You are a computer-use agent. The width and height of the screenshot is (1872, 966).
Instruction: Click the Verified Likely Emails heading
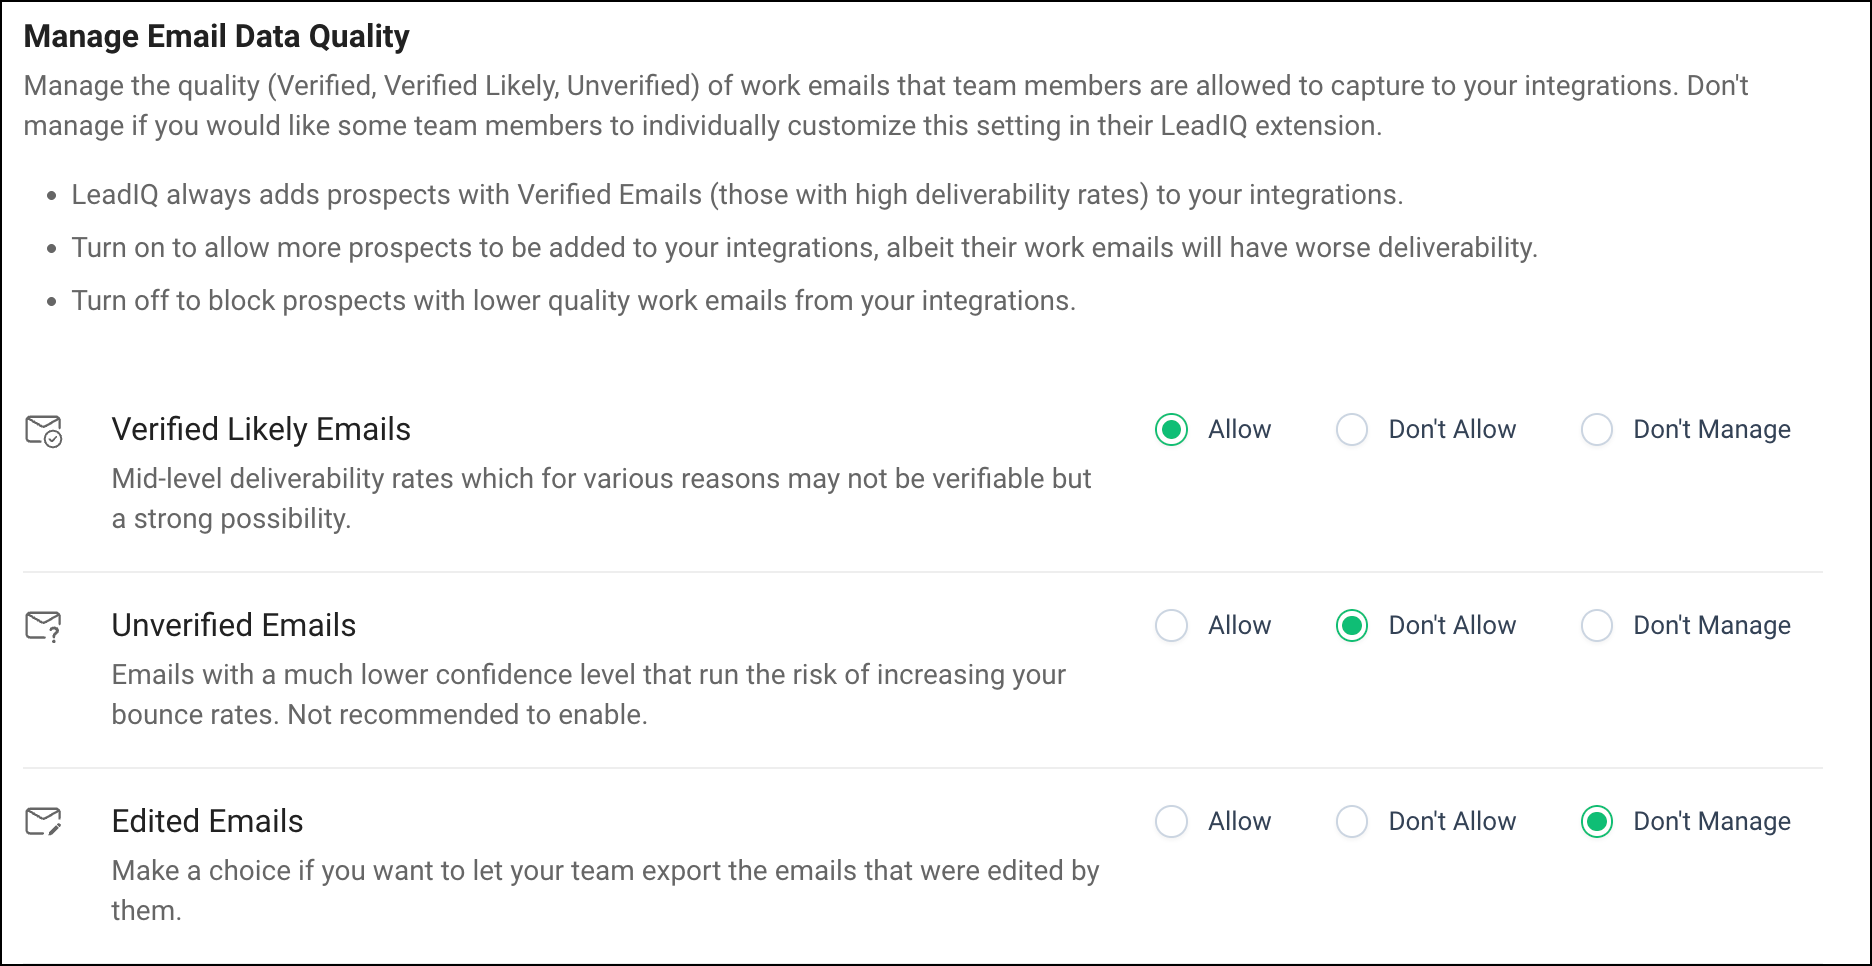click(x=261, y=430)
